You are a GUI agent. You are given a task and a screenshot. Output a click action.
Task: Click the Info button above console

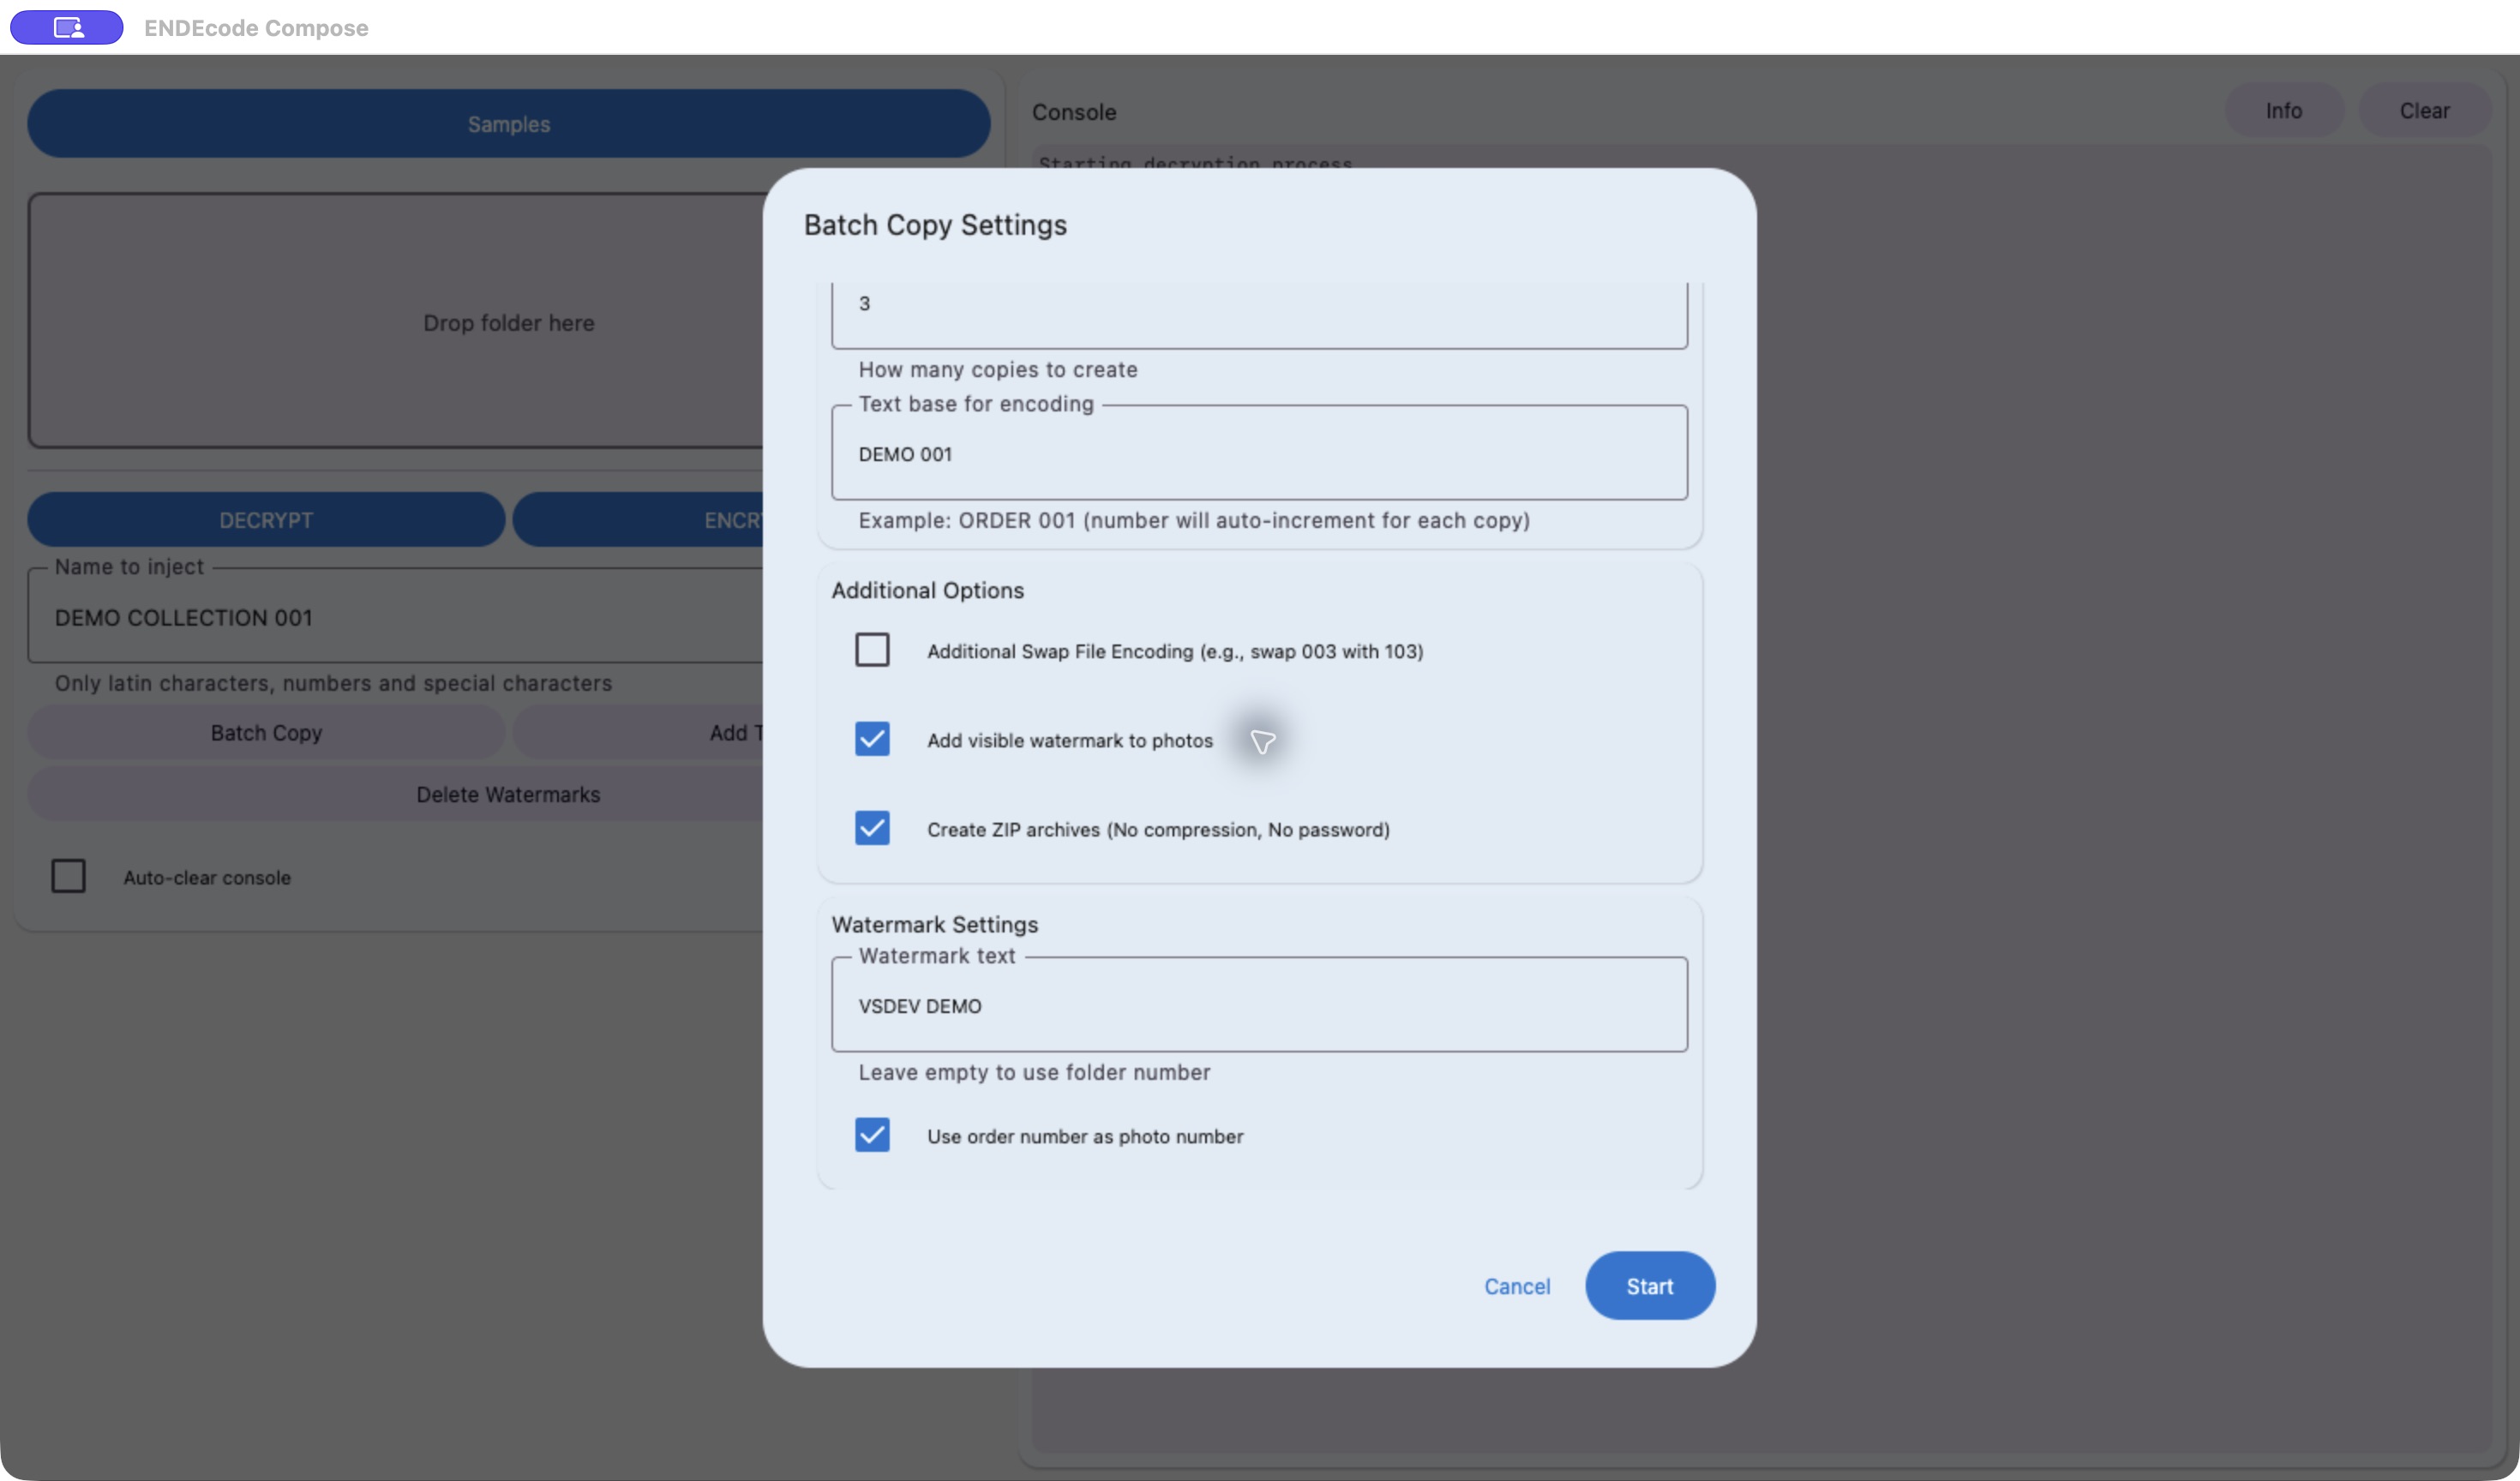click(x=2284, y=111)
